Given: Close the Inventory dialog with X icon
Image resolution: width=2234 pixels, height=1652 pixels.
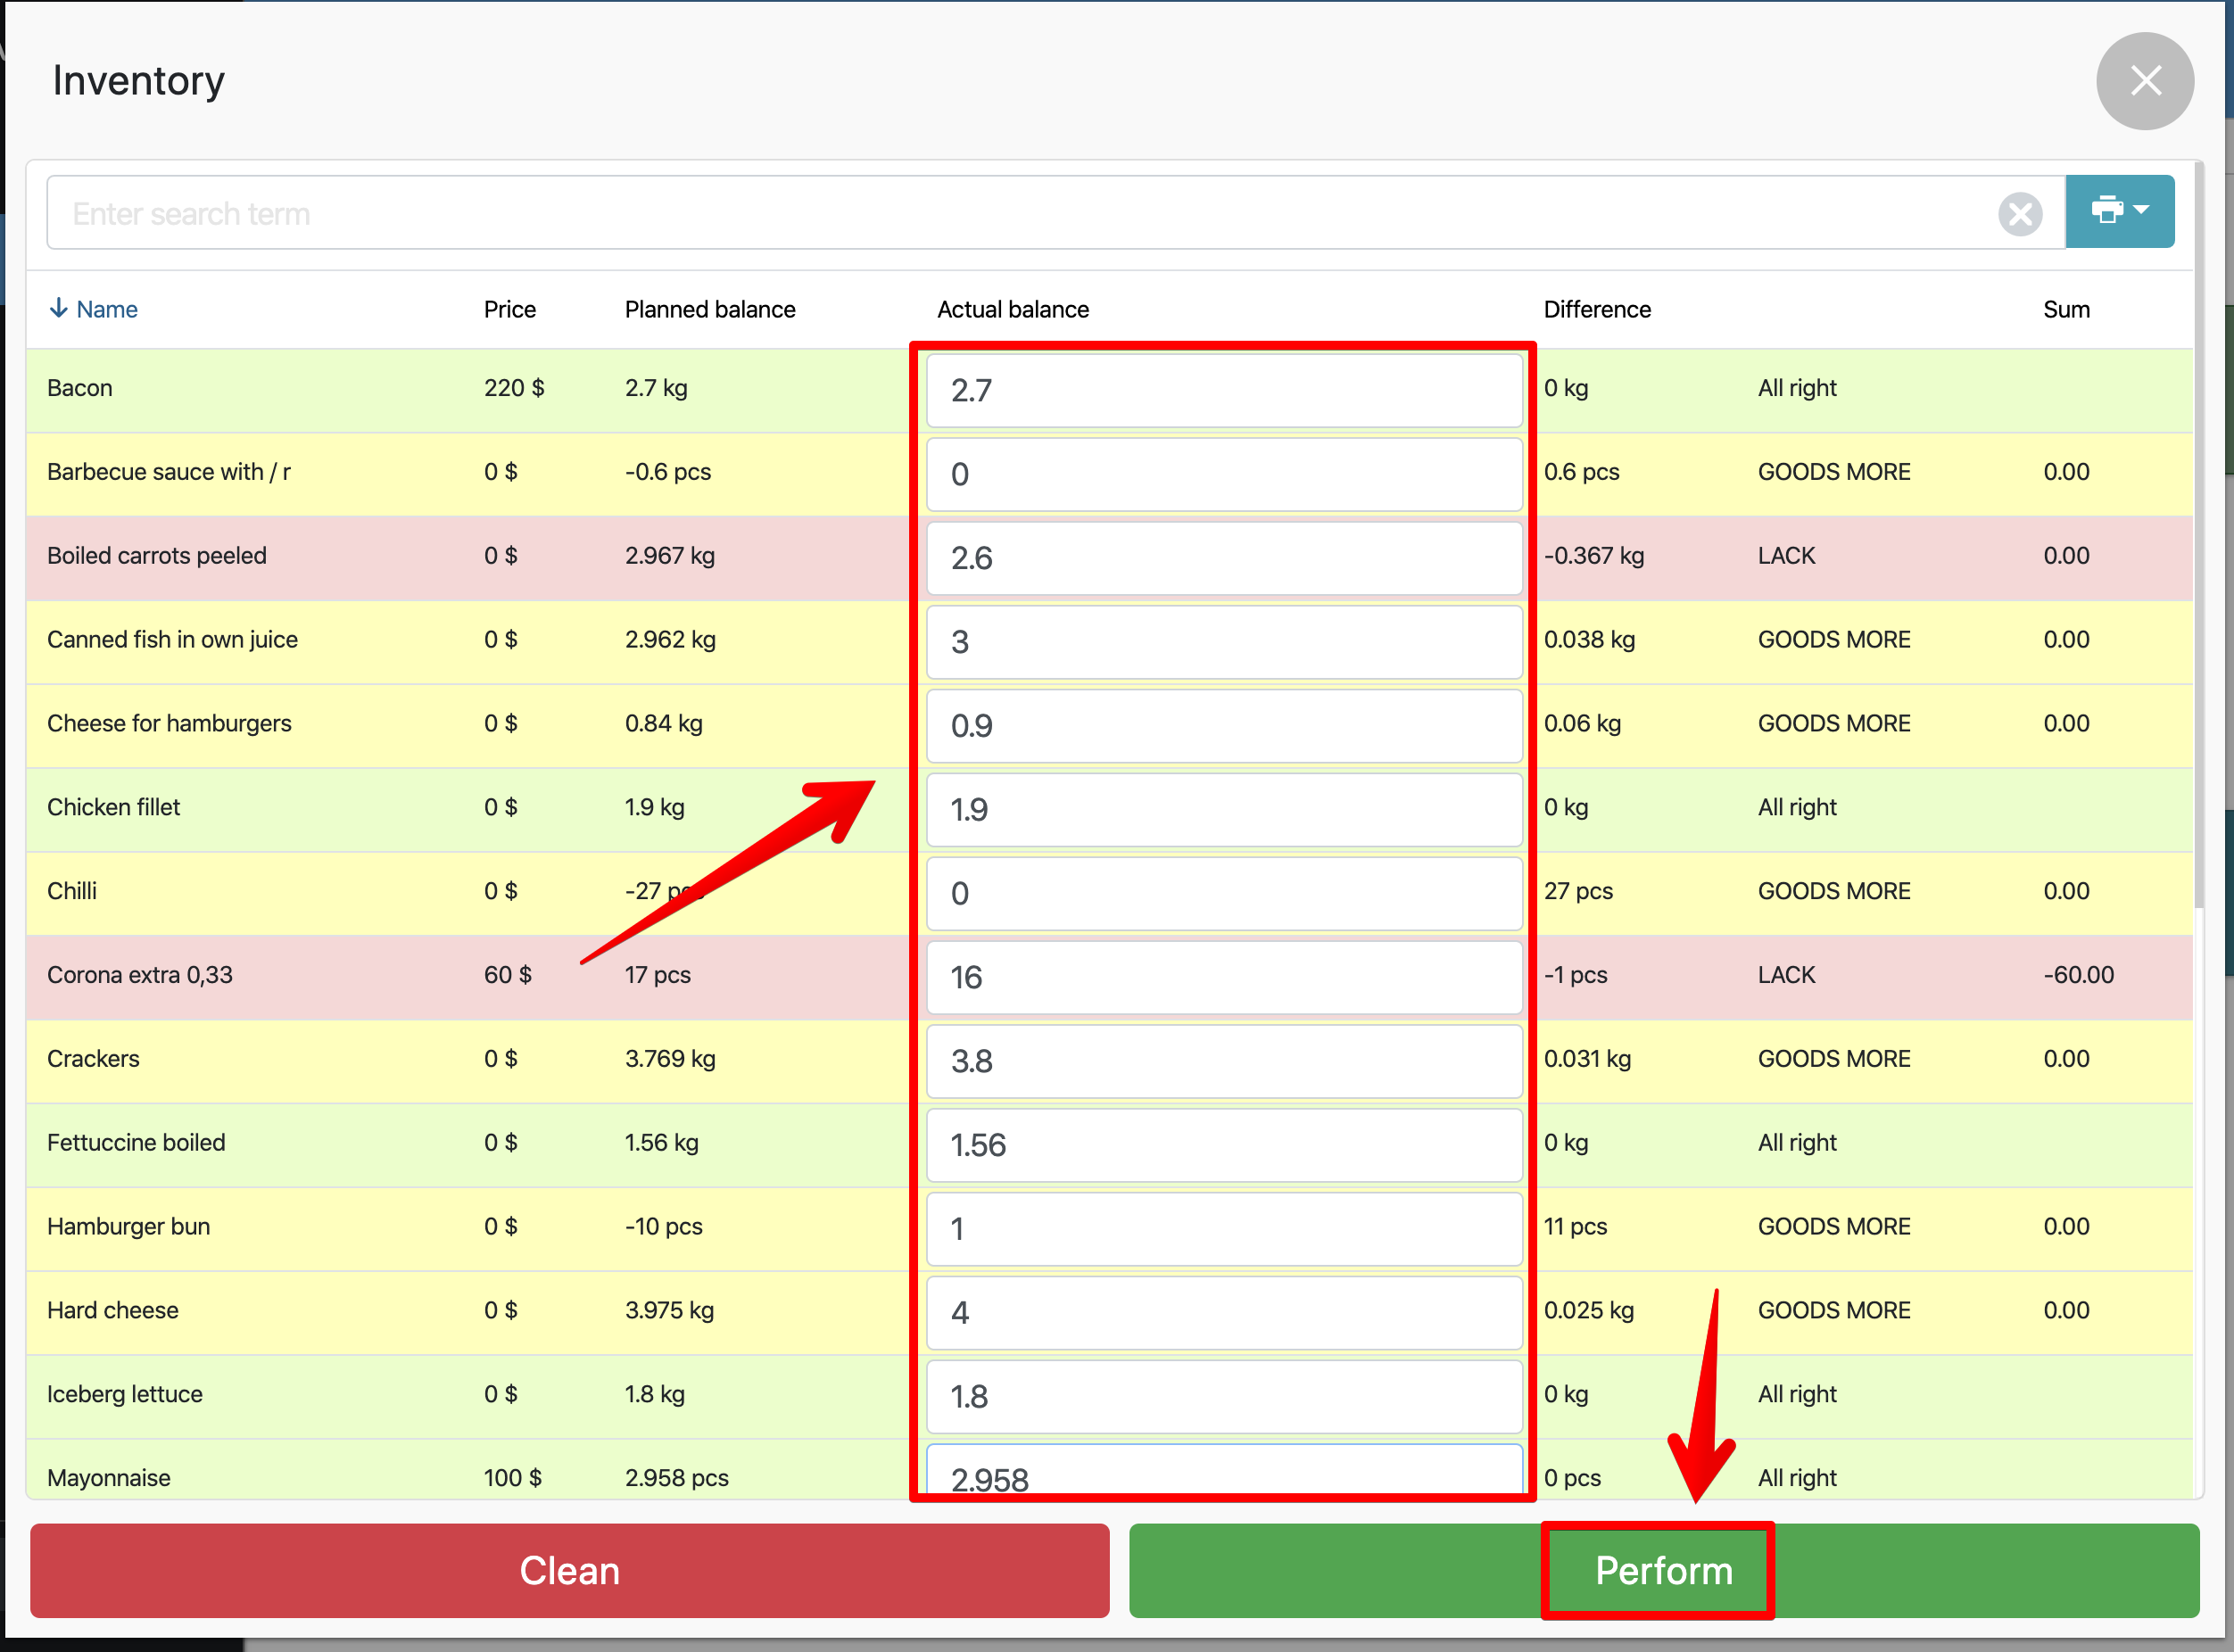Looking at the screenshot, I should click(2144, 81).
